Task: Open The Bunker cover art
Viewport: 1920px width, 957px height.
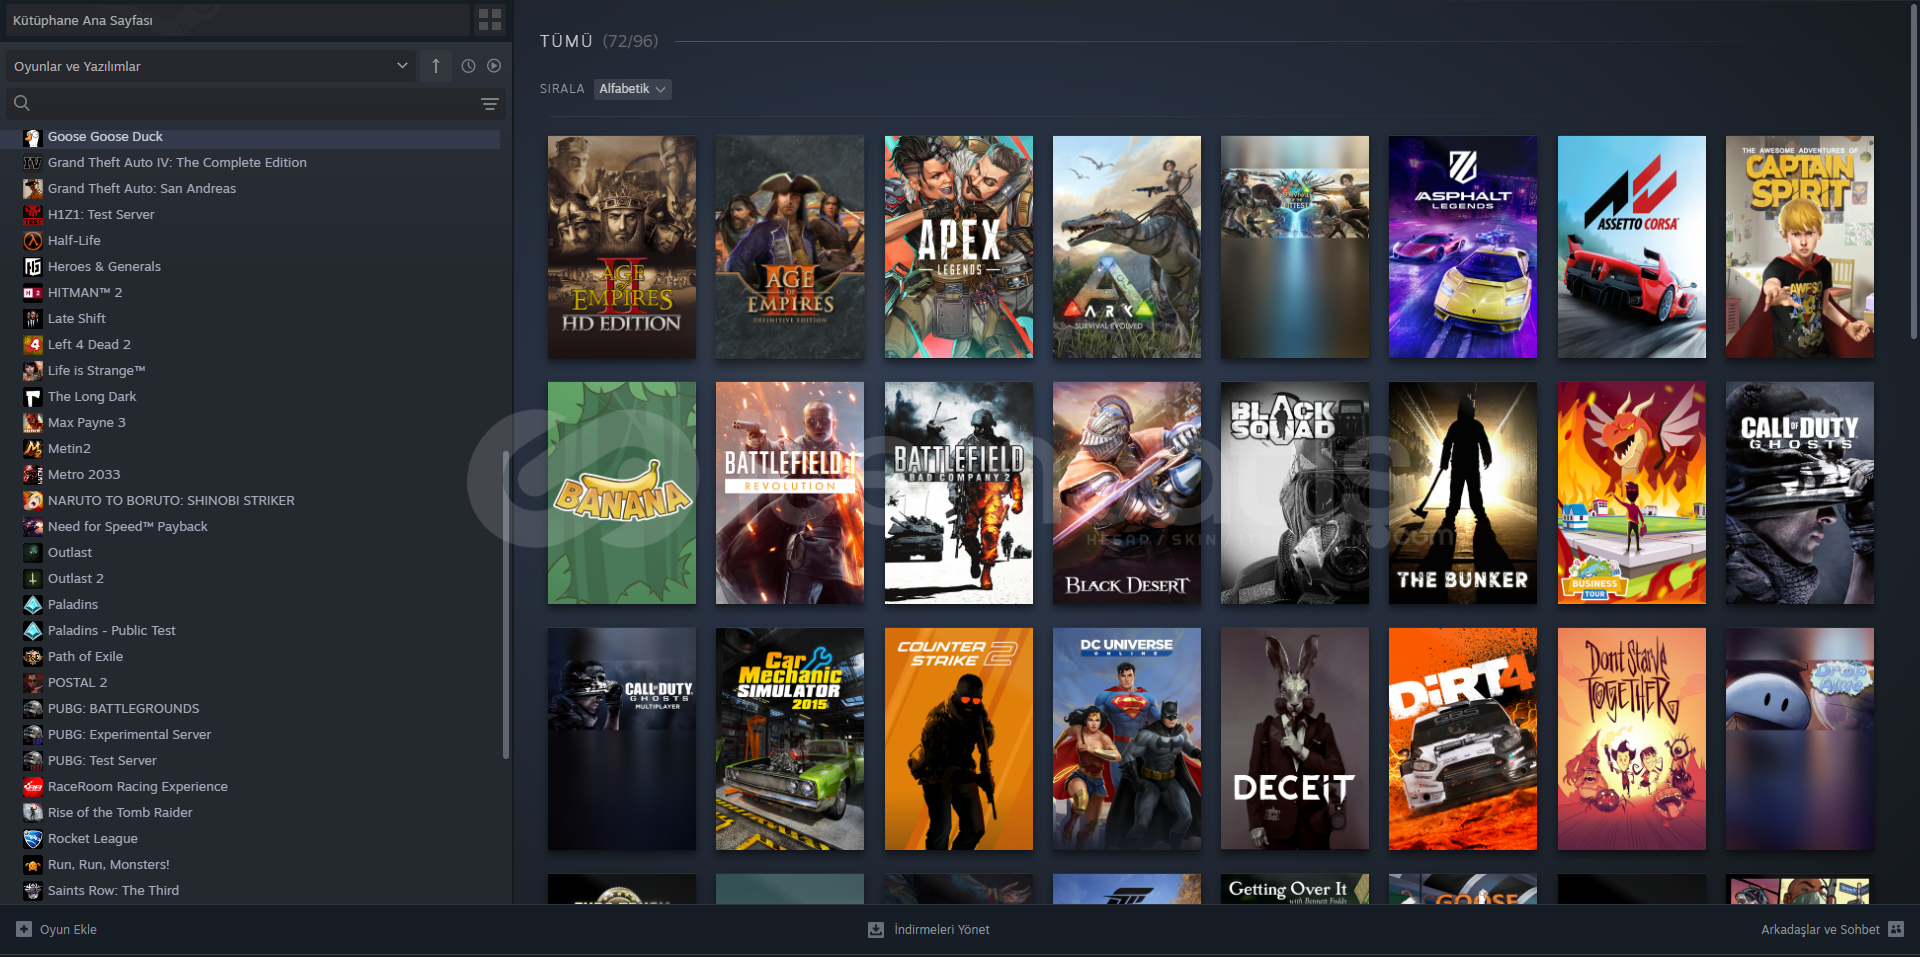Action: tap(1463, 493)
